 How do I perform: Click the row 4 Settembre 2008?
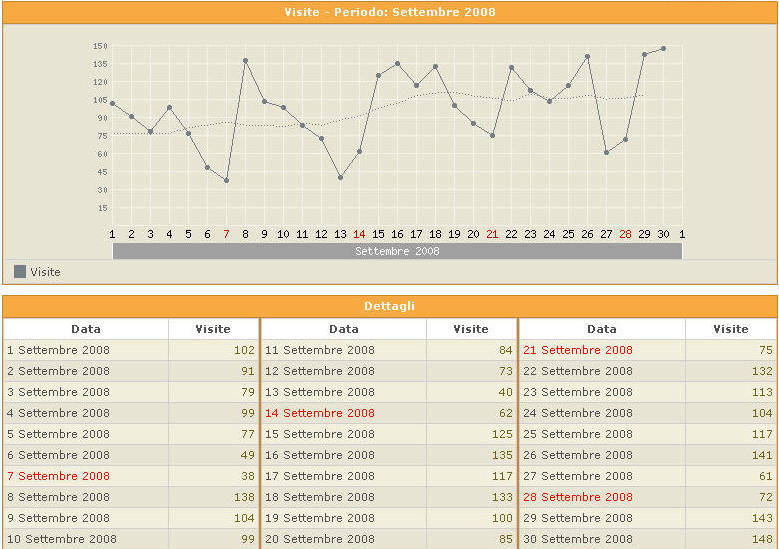(x=131, y=413)
